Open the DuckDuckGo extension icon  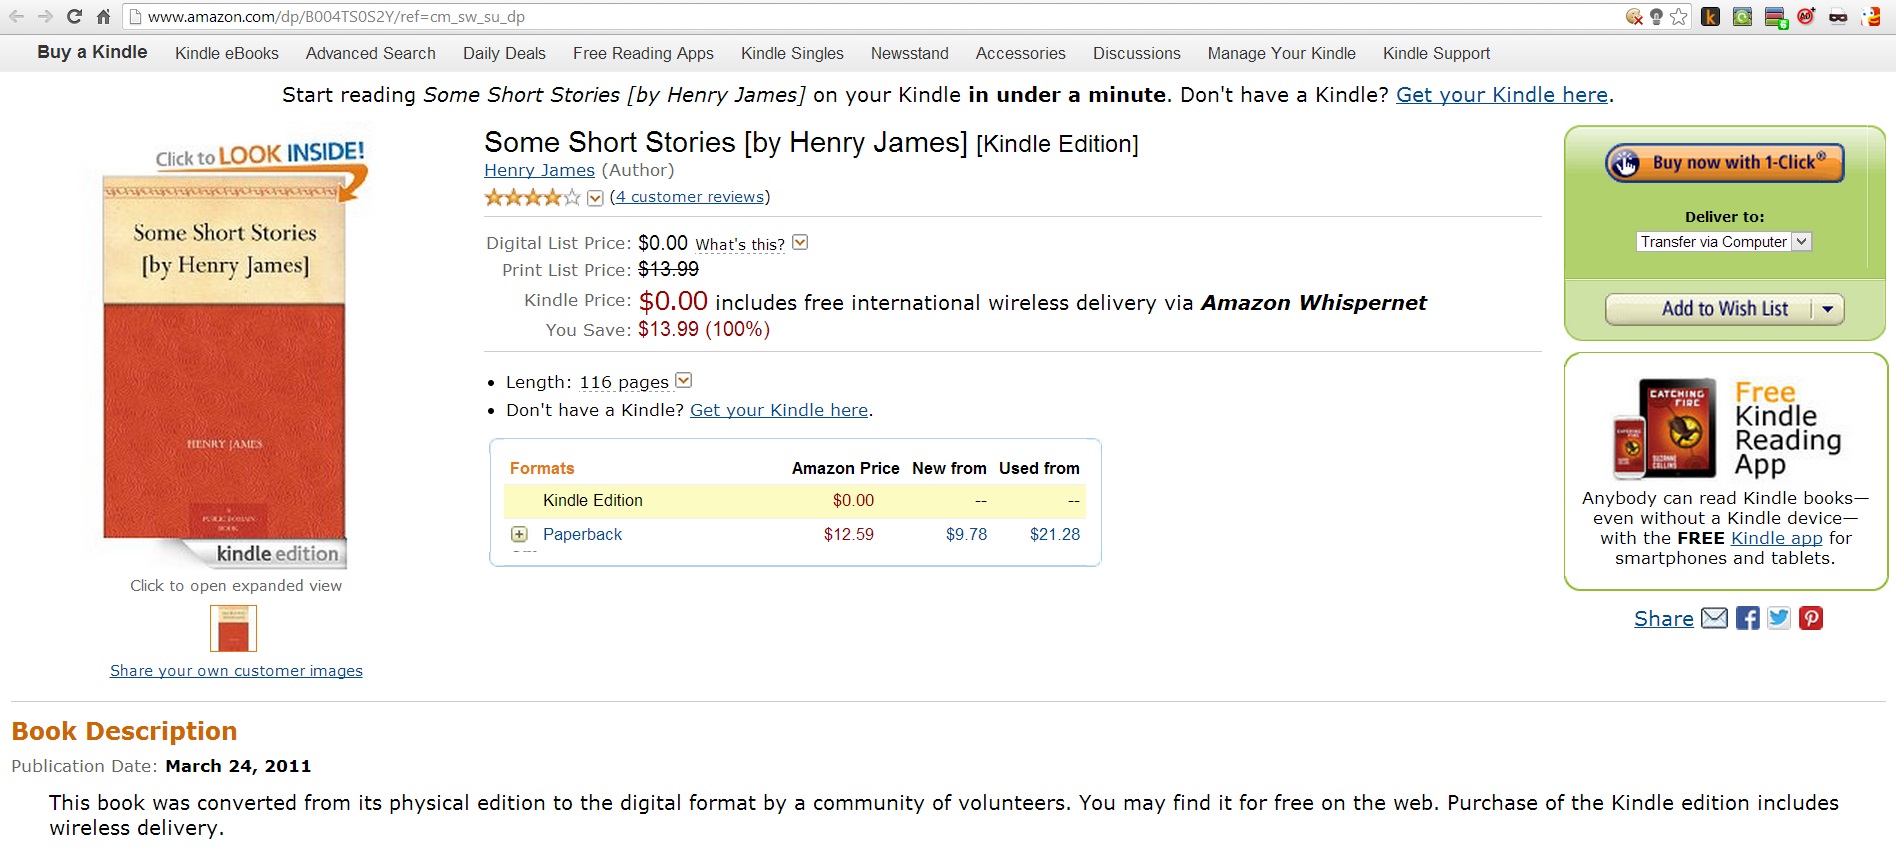tap(1871, 16)
